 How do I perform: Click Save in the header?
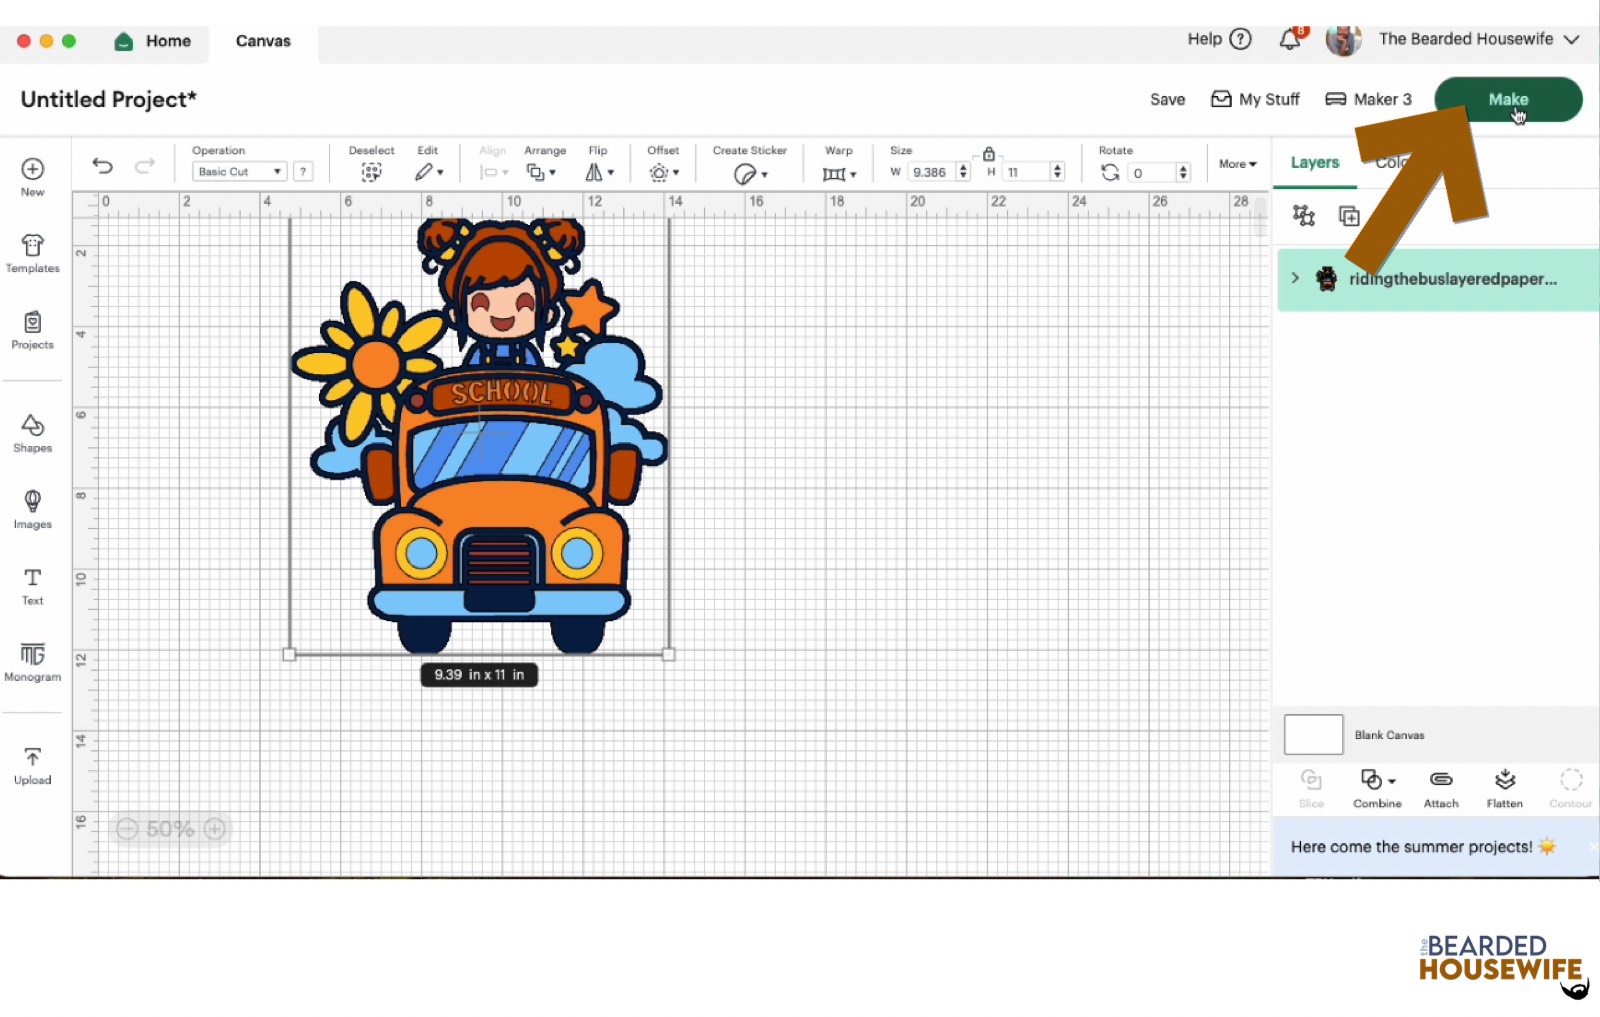pos(1167,100)
